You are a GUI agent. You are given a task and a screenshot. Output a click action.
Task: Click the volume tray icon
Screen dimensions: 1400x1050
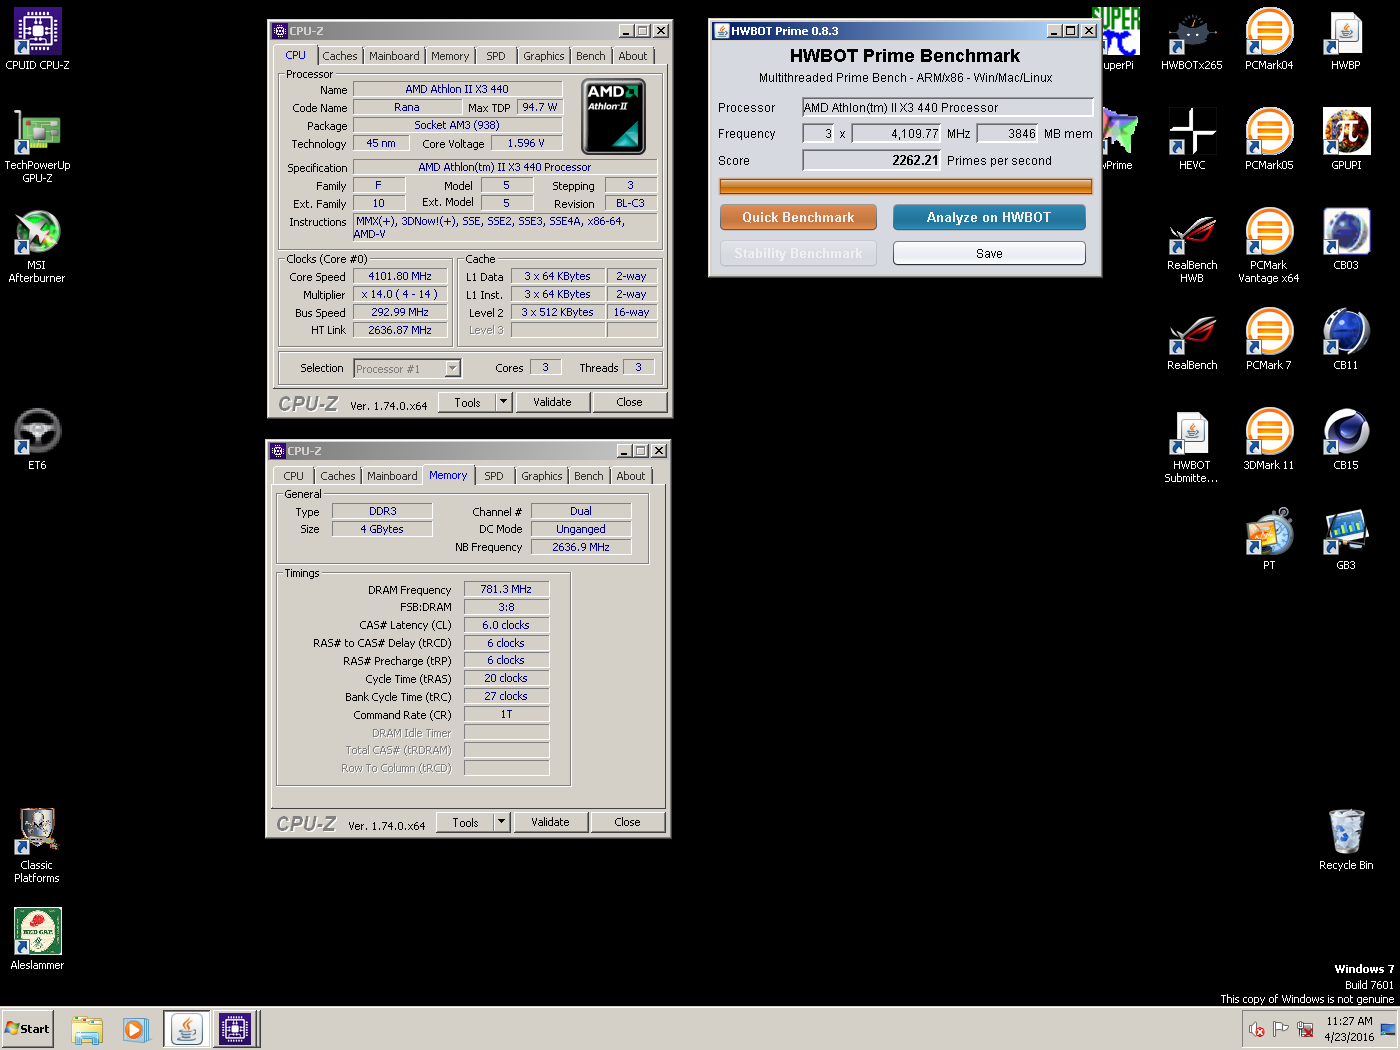[x=1257, y=1029]
